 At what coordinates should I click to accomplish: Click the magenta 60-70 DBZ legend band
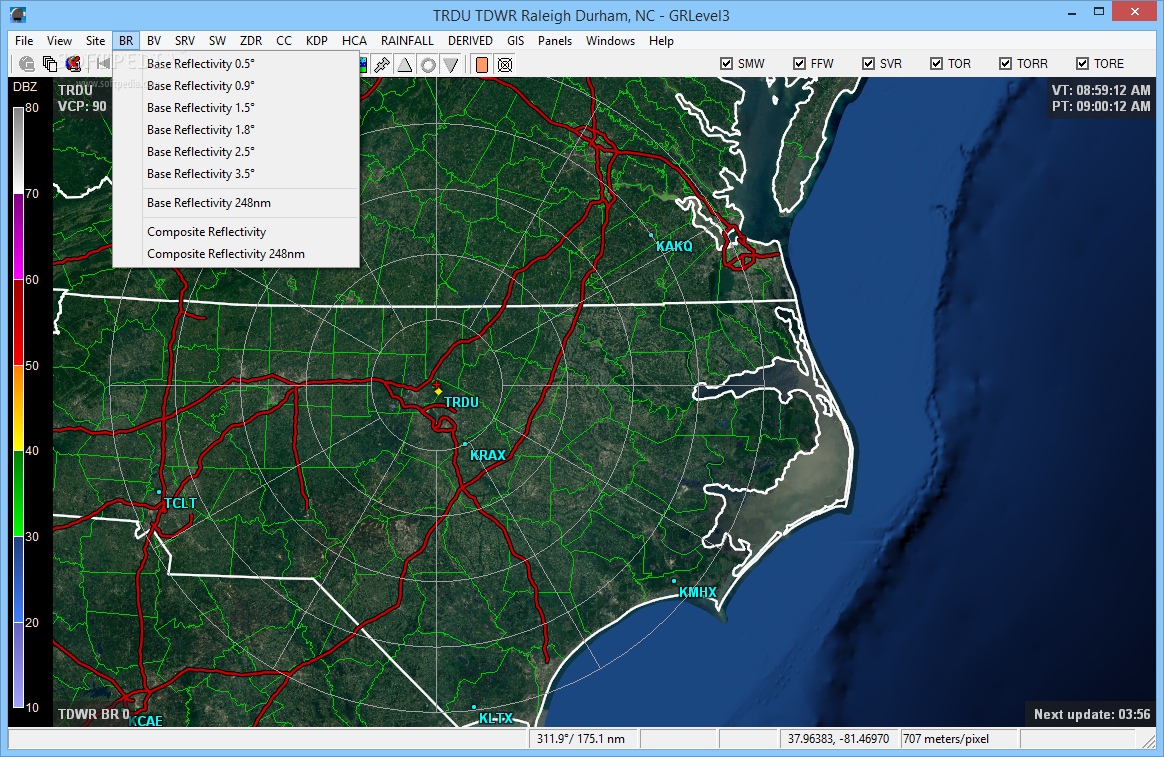(x=19, y=237)
